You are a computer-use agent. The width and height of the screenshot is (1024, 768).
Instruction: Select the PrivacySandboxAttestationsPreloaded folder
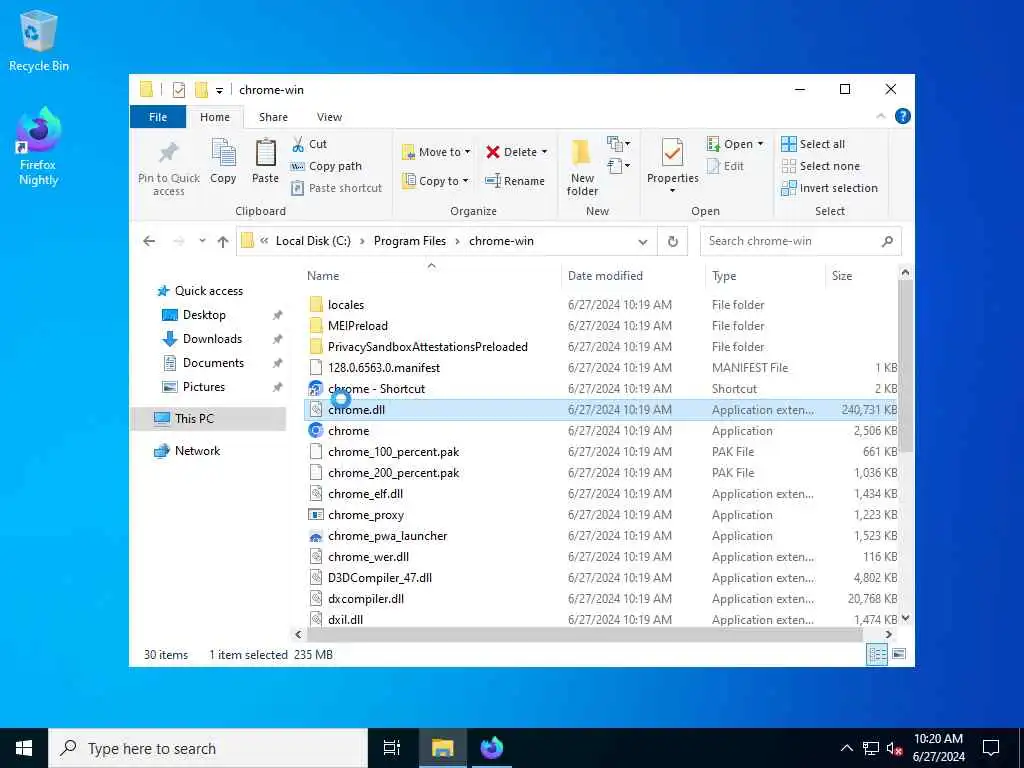click(x=427, y=347)
